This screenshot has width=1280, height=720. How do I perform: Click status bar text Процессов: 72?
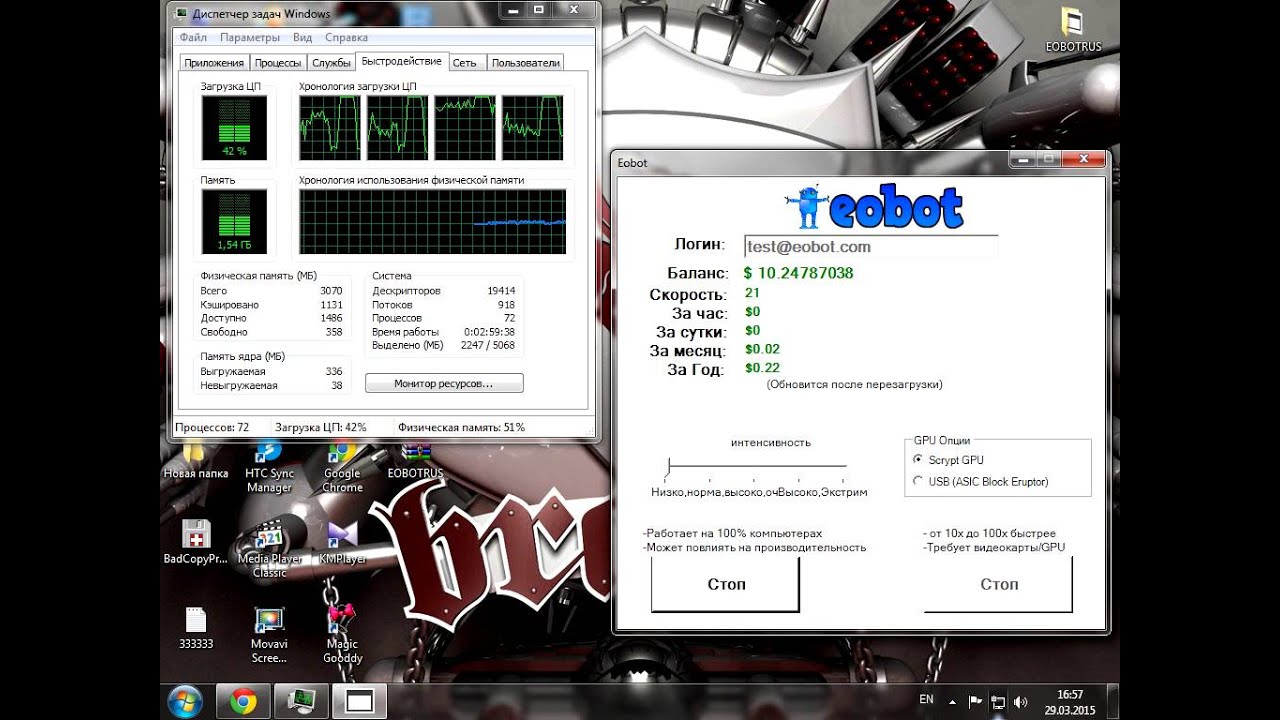click(212, 427)
